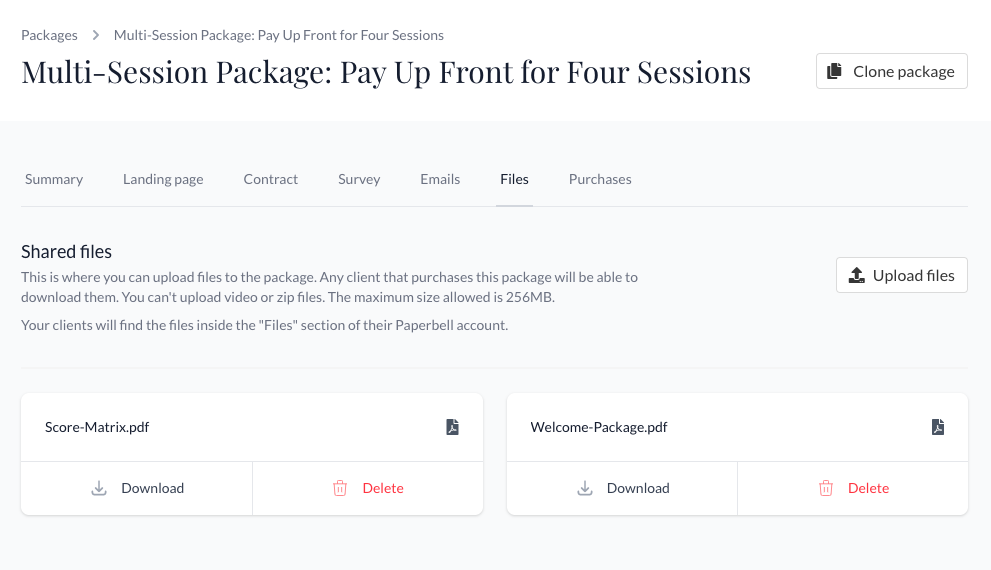Click the upload arrow icon beside Upload files
991x570 pixels.
856,276
